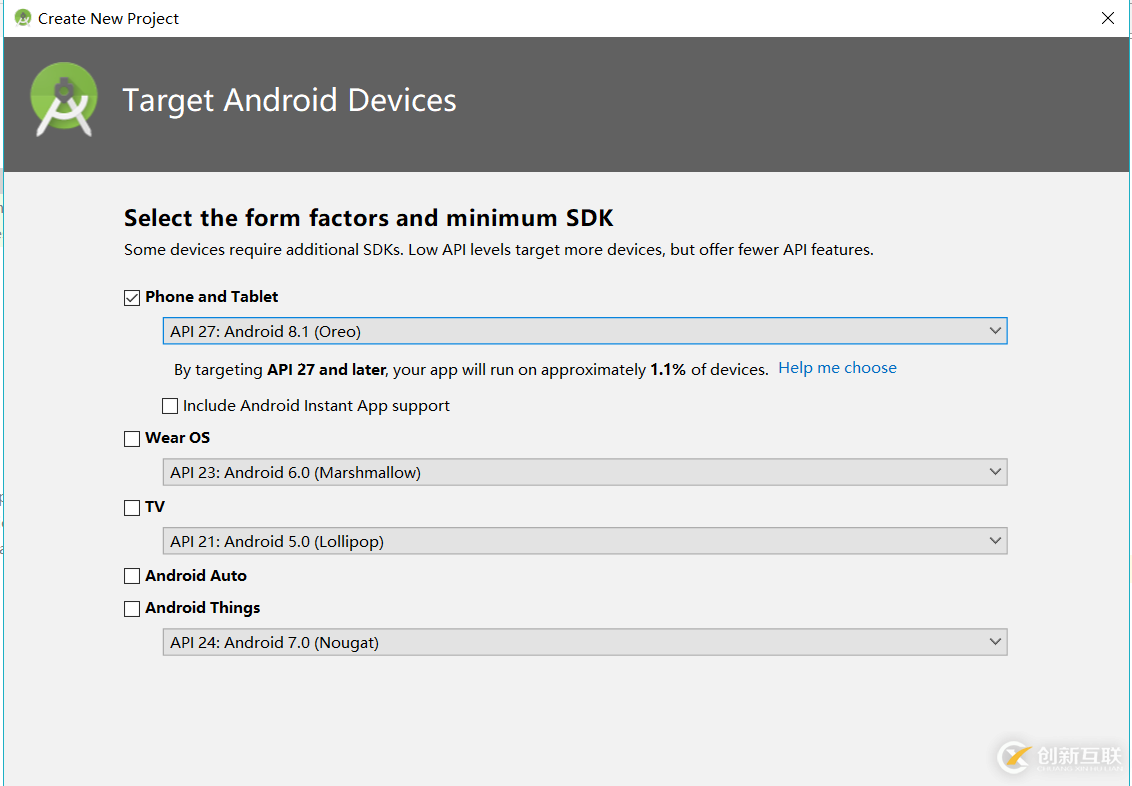
Task: Check the Android Auto checkbox
Action: coord(131,575)
